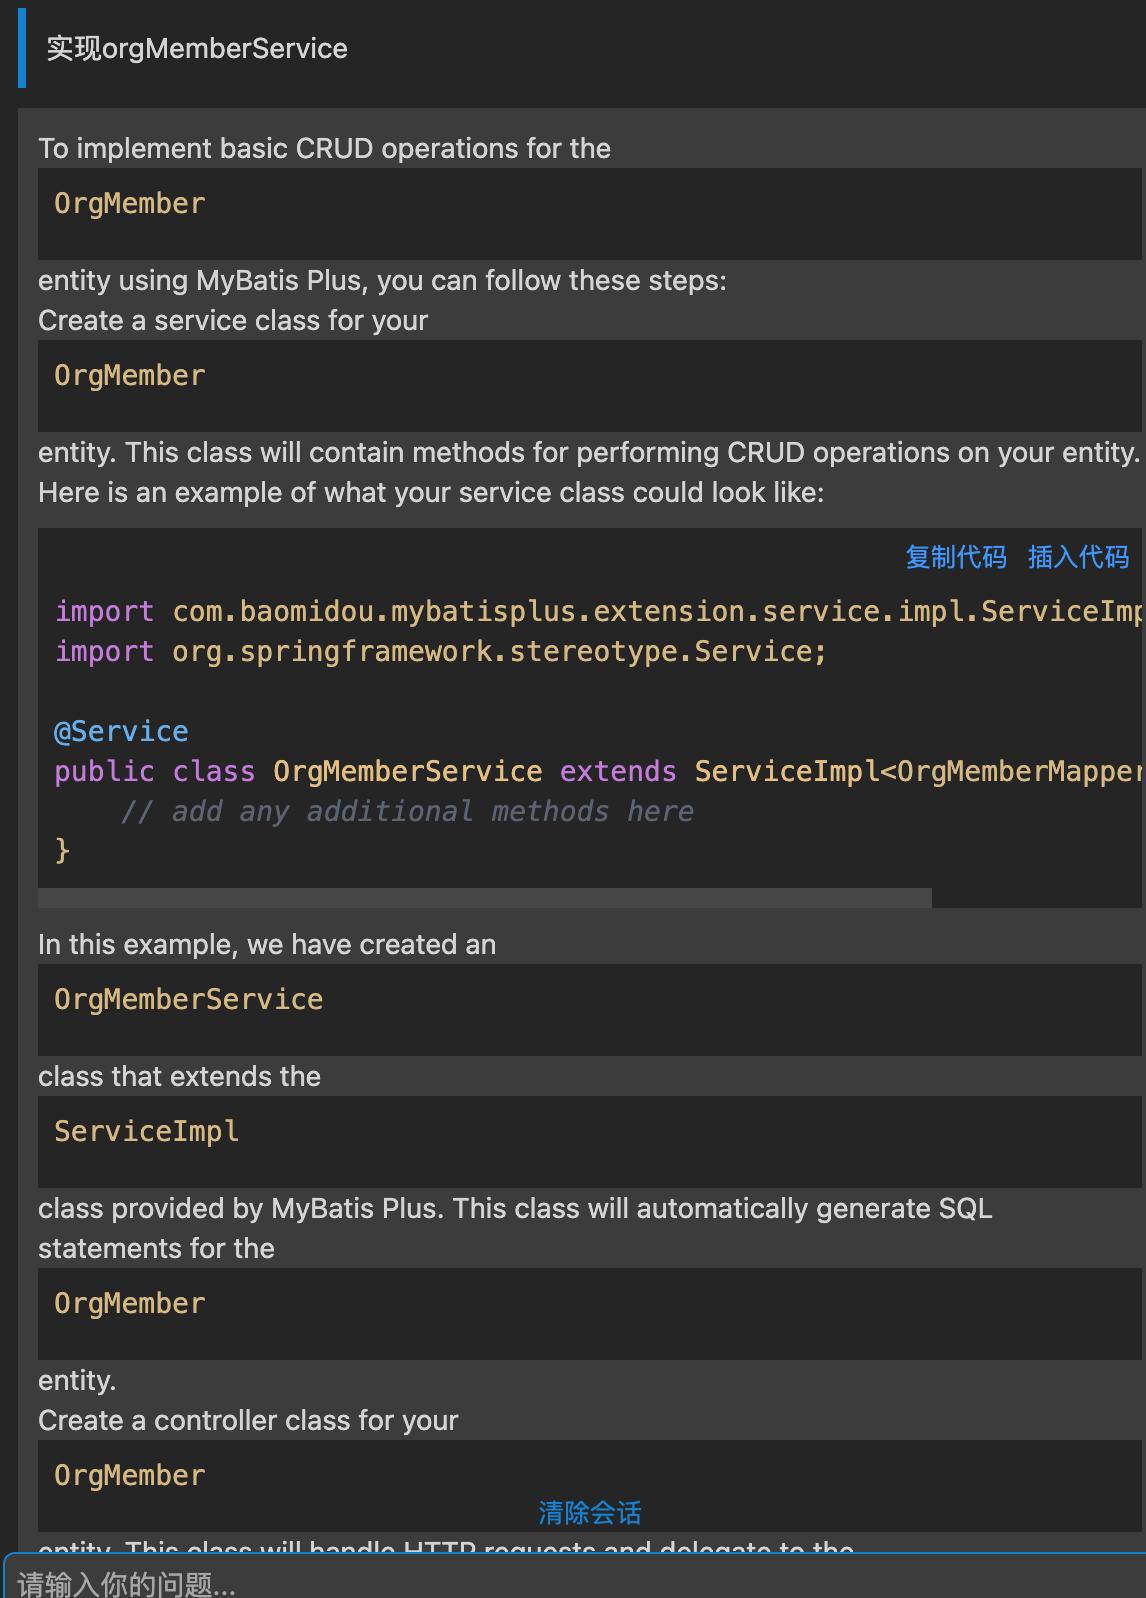Click the 'In this example, we have created an' text
Viewport: 1146px width, 1598px height.
click(267, 944)
